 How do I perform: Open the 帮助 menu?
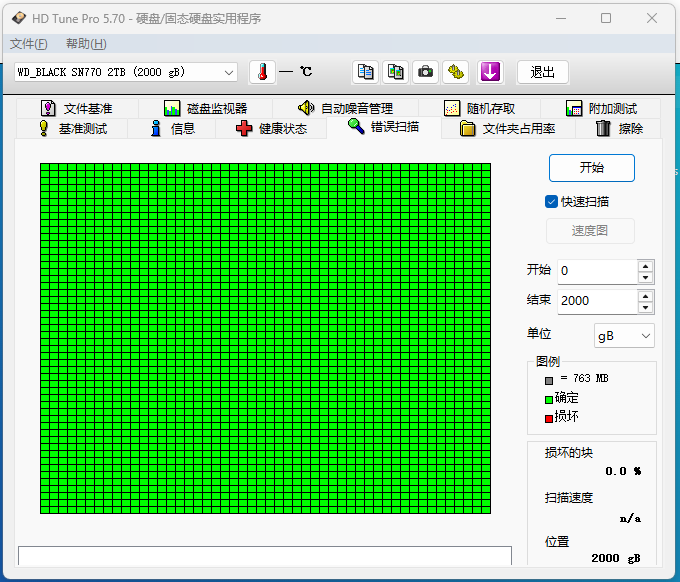tap(86, 44)
